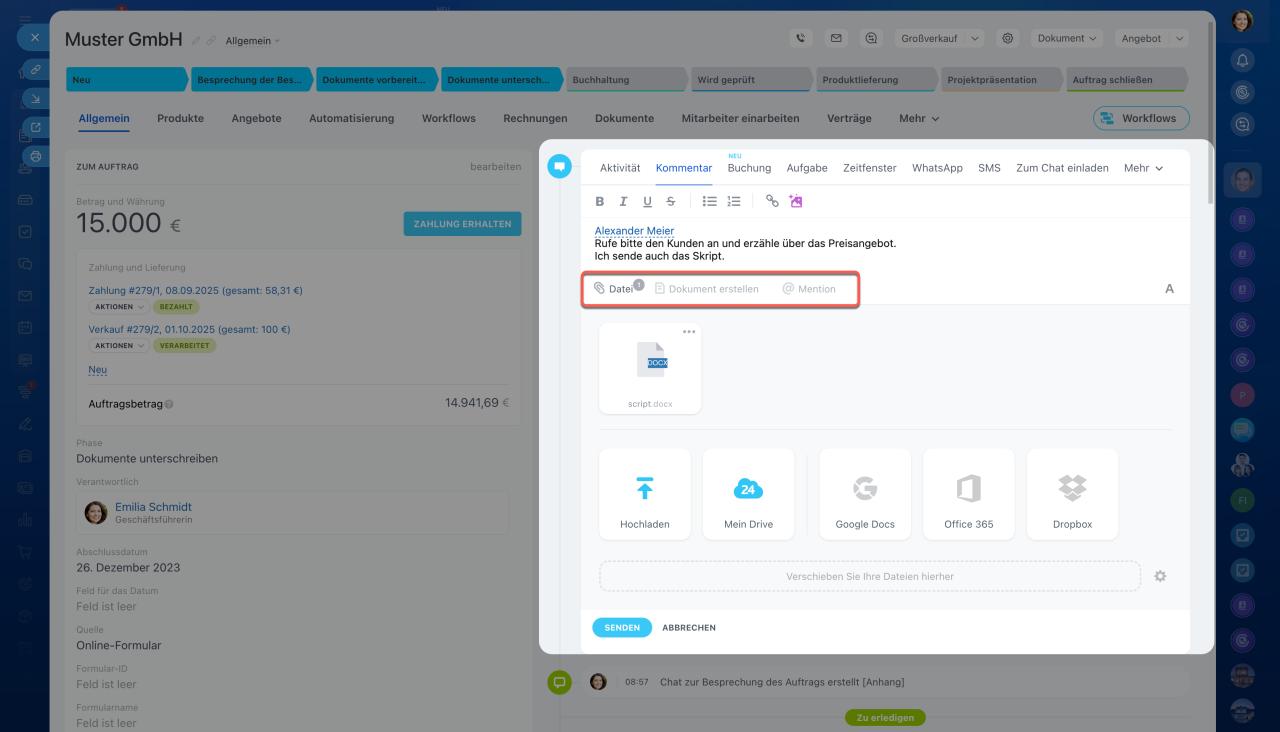Open the Allgemein dropdown next to deal title

(x=253, y=41)
